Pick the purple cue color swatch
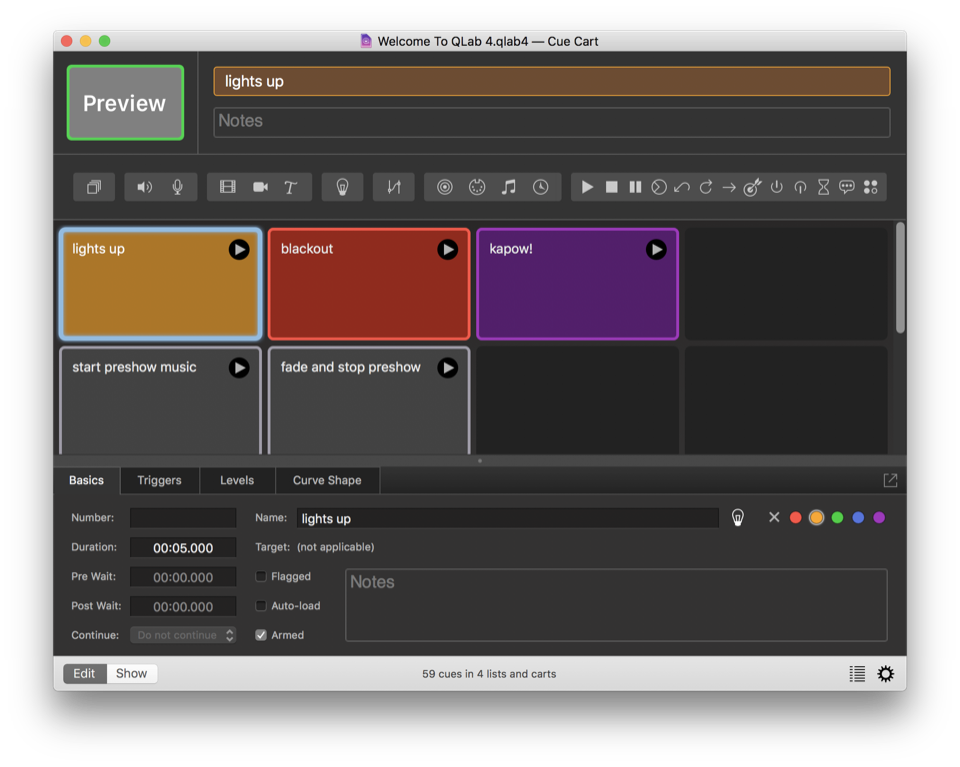This screenshot has width=960, height=767. pos(879,517)
